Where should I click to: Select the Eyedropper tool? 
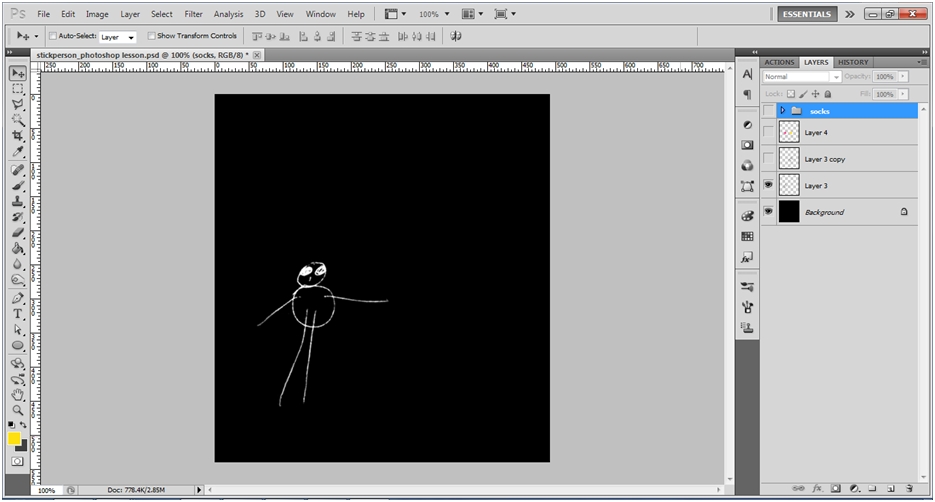tap(18, 151)
